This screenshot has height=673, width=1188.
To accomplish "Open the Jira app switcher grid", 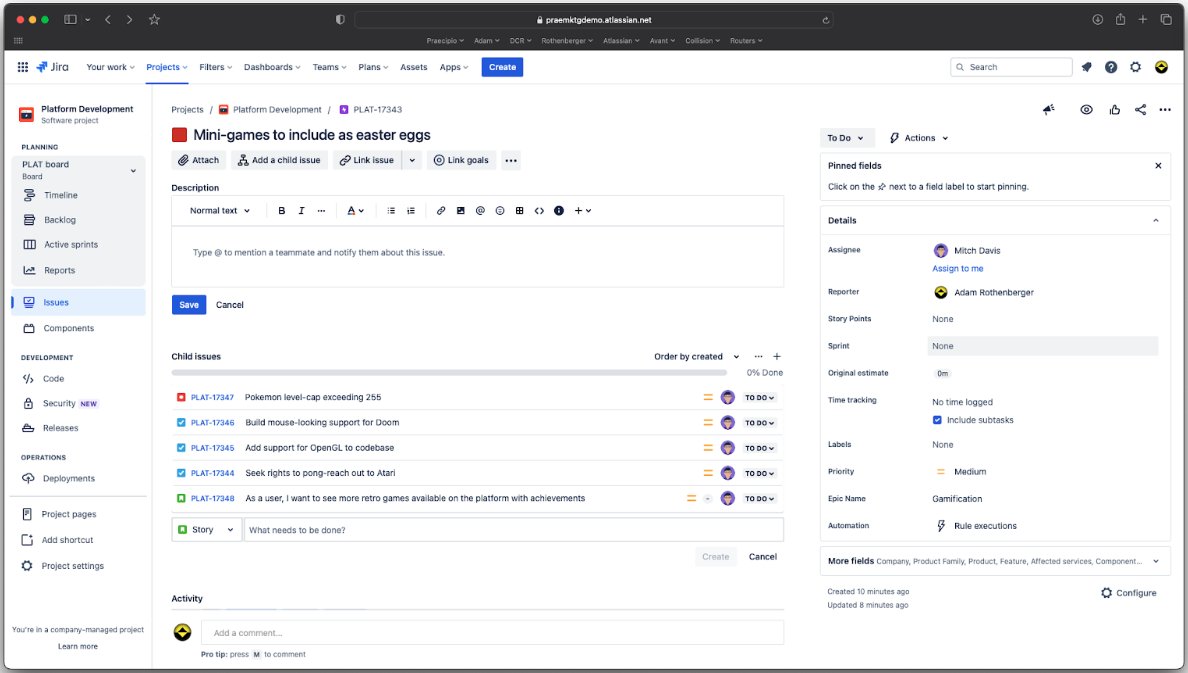I will coord(23,67).
